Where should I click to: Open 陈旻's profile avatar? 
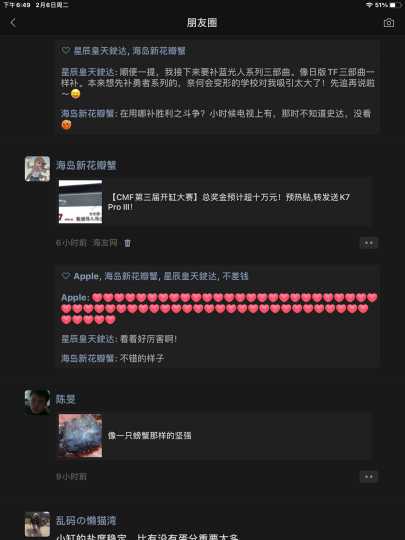pos(37,402)
